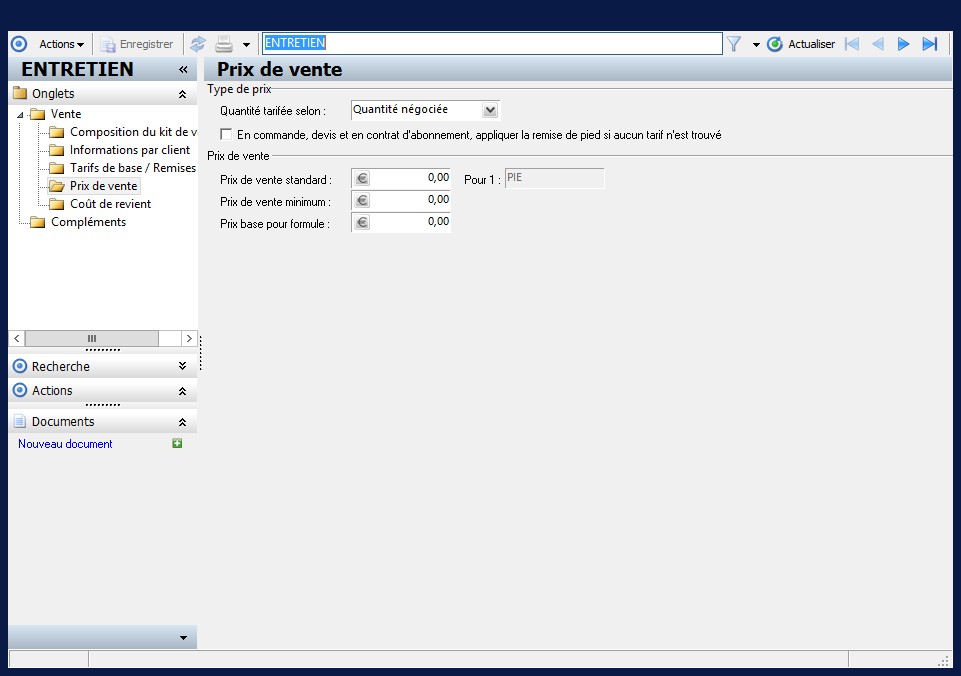Click the Onglets folder icon
961x676 pixels.
coord(20,93)
